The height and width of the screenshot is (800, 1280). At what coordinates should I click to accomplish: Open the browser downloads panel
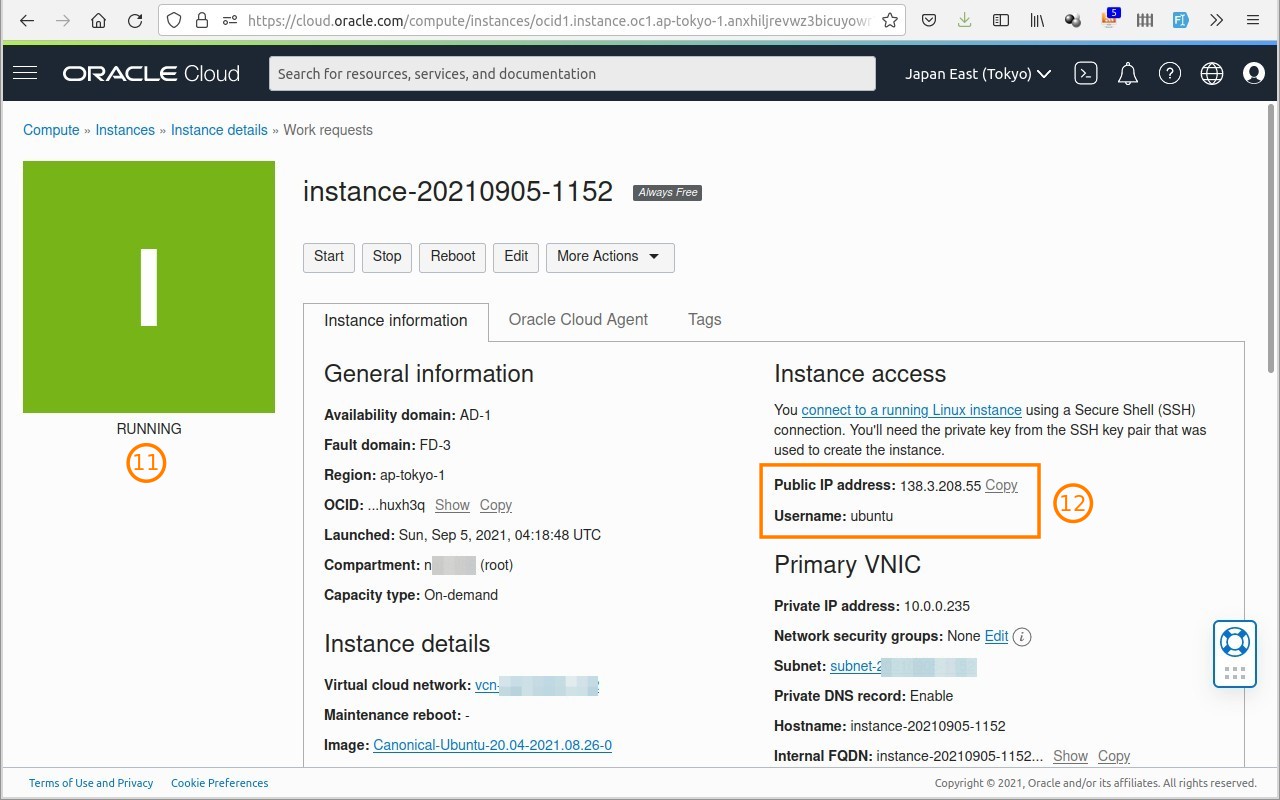tap(964, 20)
